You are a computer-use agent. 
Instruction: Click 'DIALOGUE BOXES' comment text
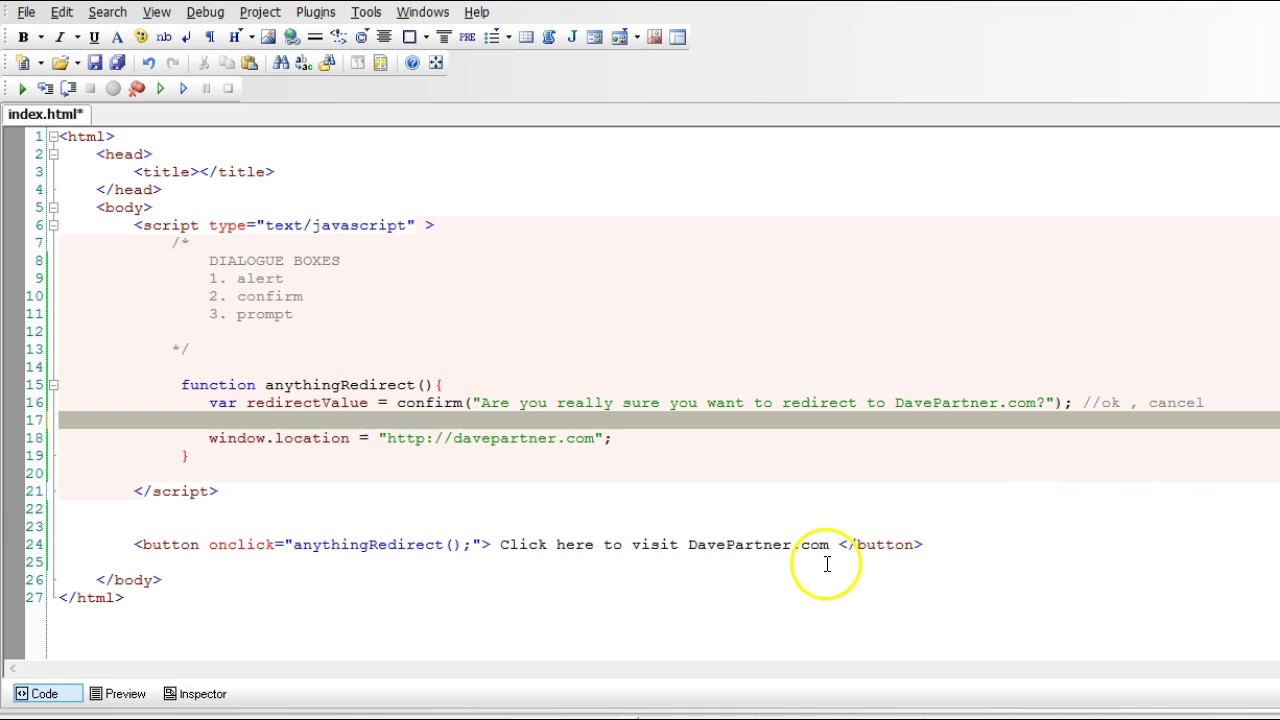tap(274, 261)
